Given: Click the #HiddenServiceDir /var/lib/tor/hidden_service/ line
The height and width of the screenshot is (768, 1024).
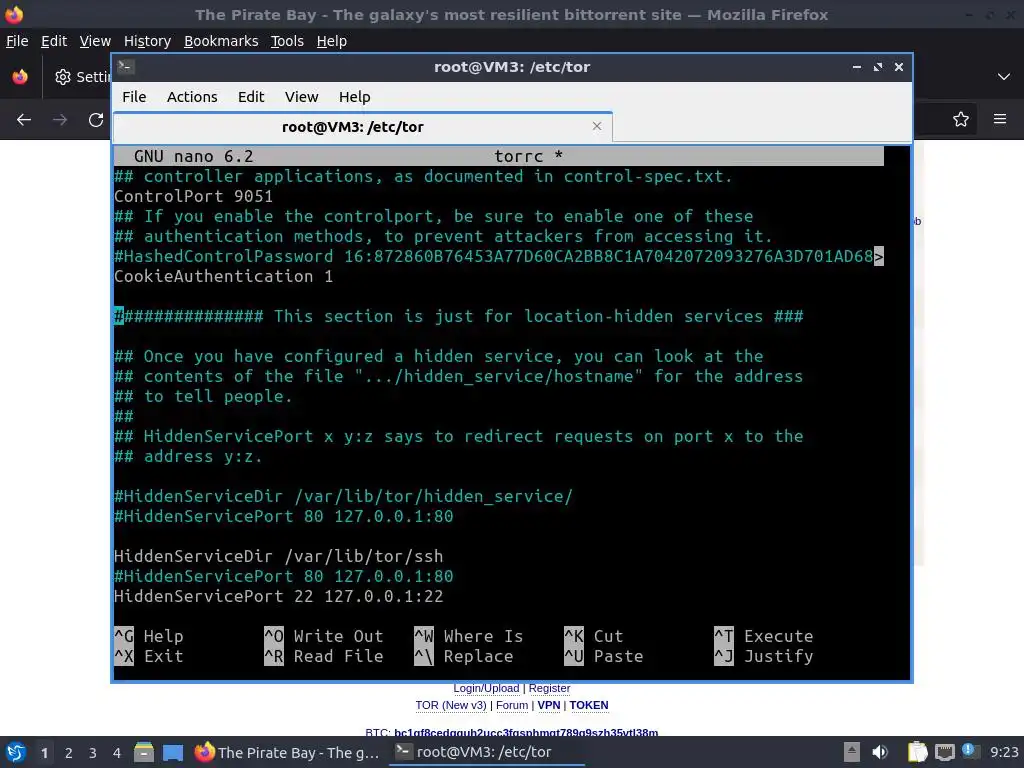Looking at the screenshot, I should click(x=344, y=496).
